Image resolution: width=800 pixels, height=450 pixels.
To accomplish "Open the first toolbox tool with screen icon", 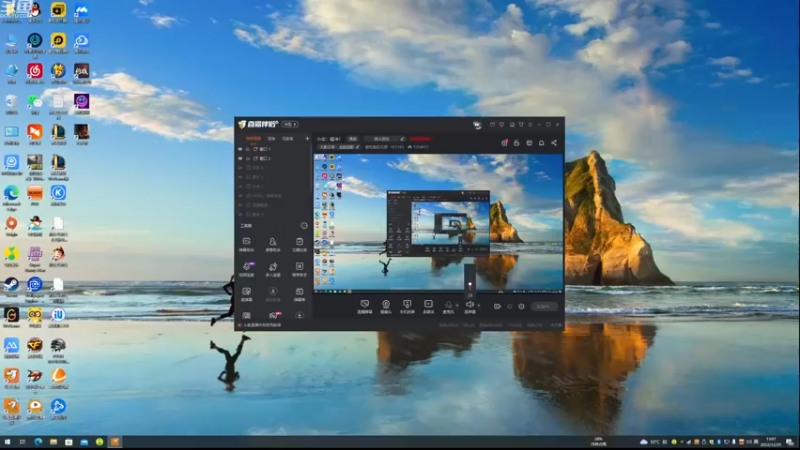I will coord(246,244).
